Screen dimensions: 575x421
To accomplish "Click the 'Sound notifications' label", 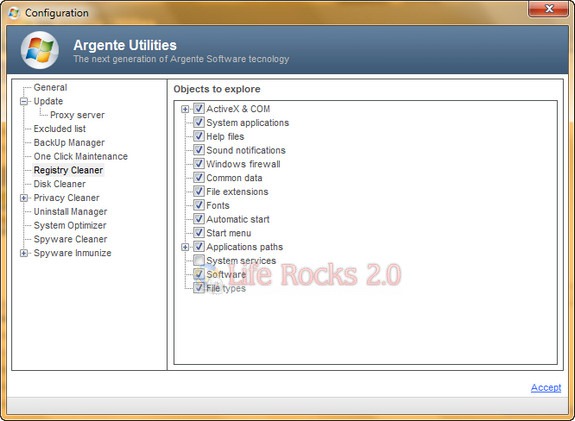I will click(x=246, y=150).
